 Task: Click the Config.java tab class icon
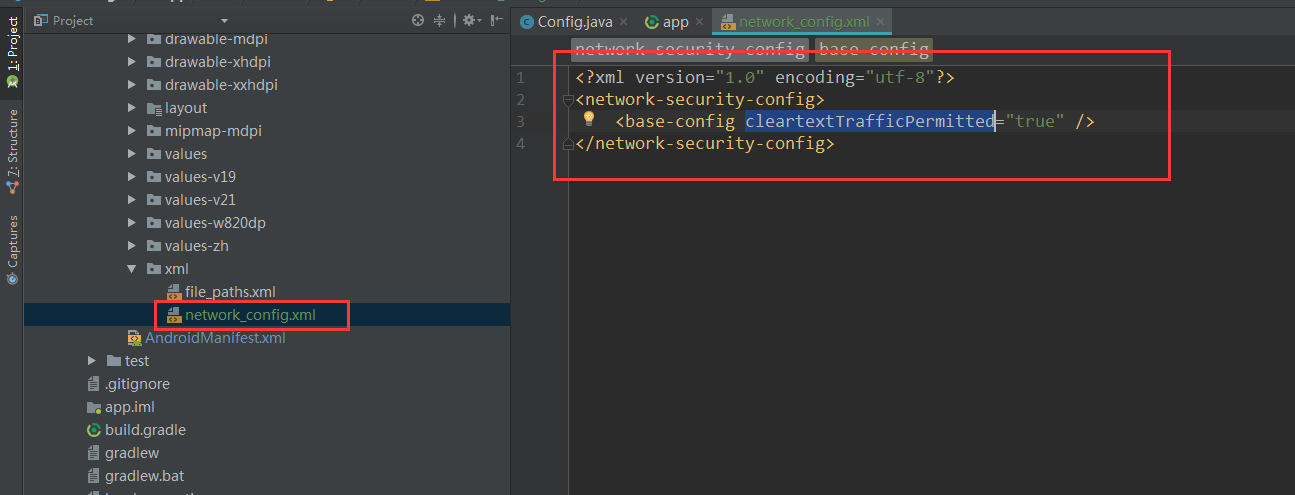526,21
